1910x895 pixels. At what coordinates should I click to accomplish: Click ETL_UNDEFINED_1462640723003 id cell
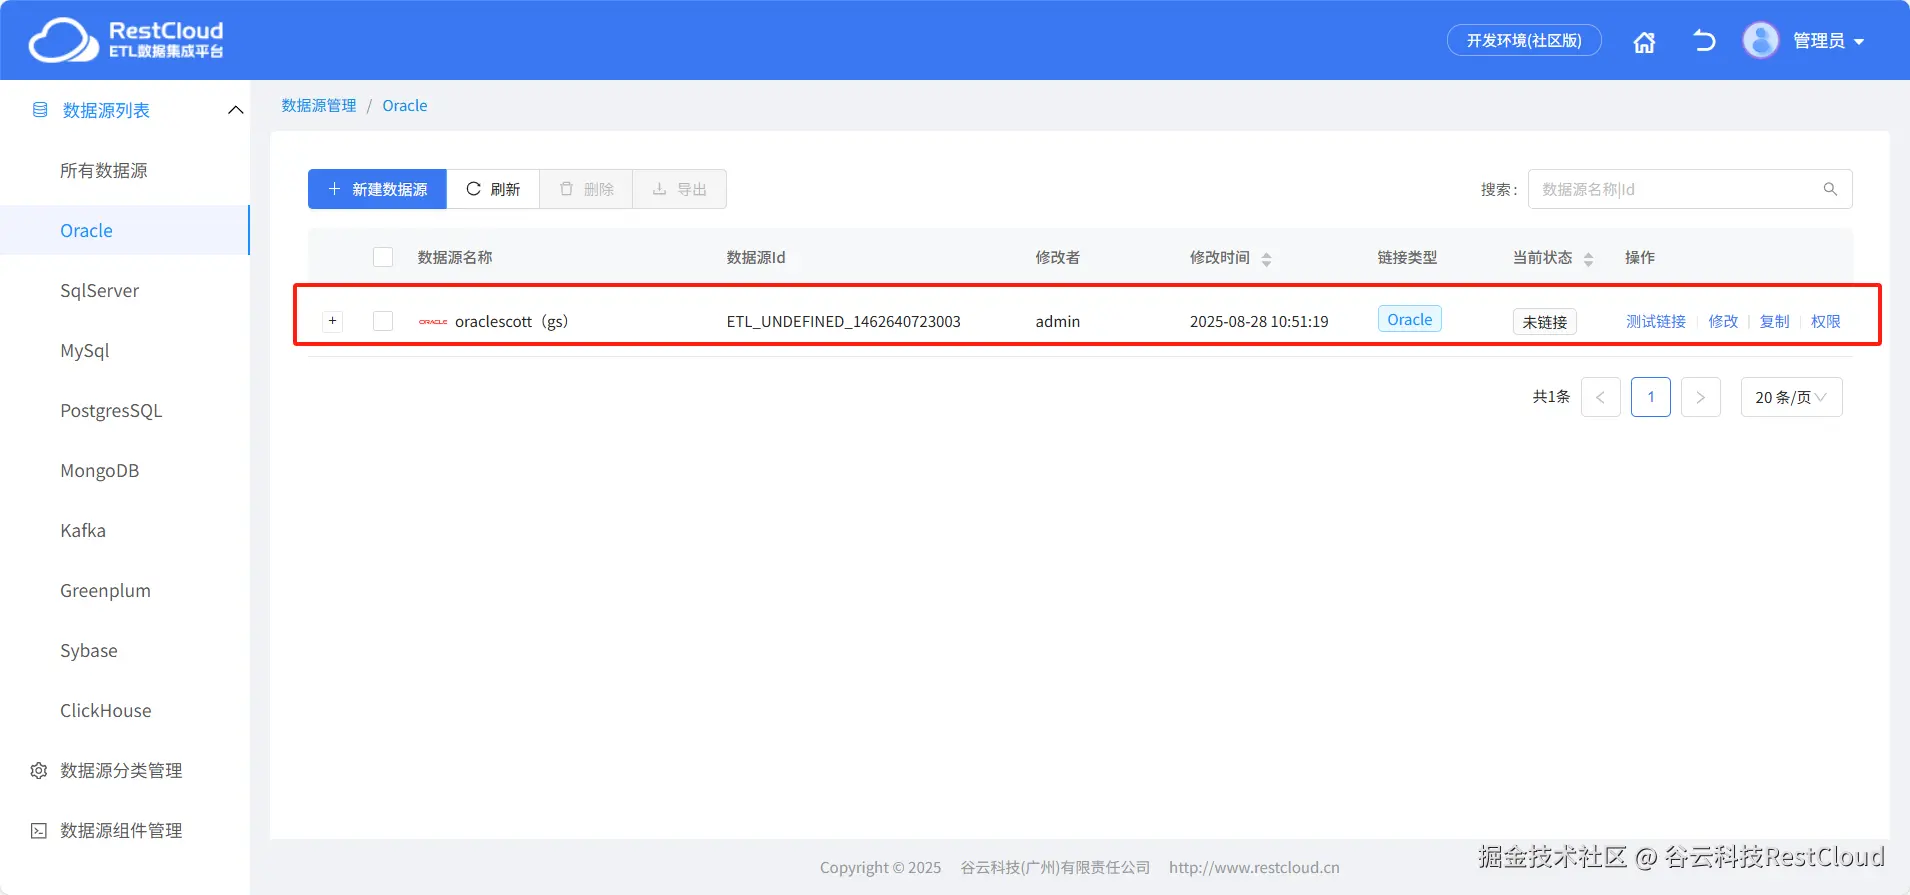tap(844, 321)
